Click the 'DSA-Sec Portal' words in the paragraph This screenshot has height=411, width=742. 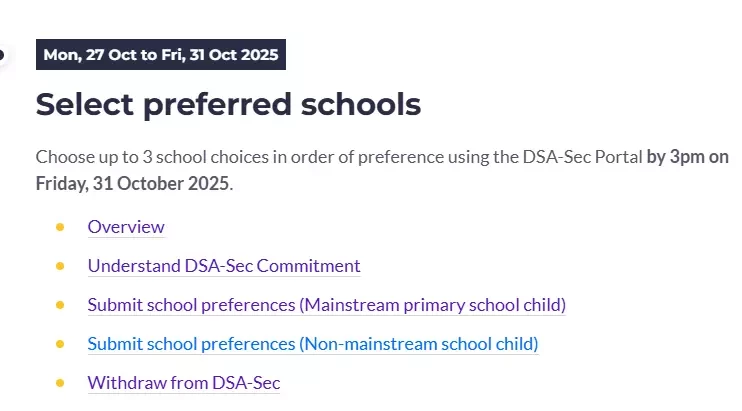(x=582, y=157)
